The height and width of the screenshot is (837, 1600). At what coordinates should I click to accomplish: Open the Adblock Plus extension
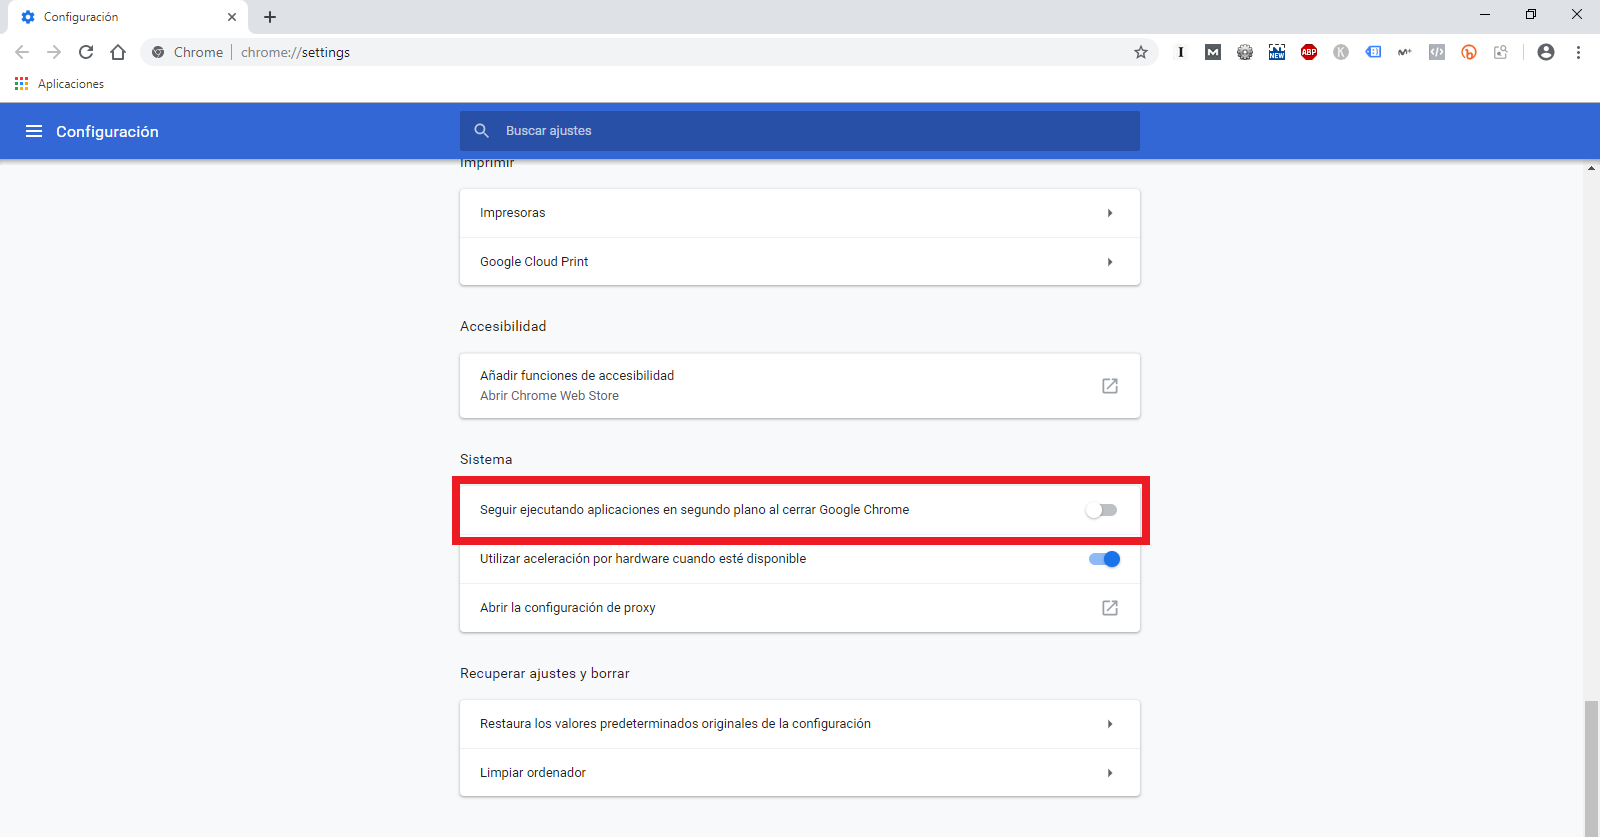[1309, 52]
